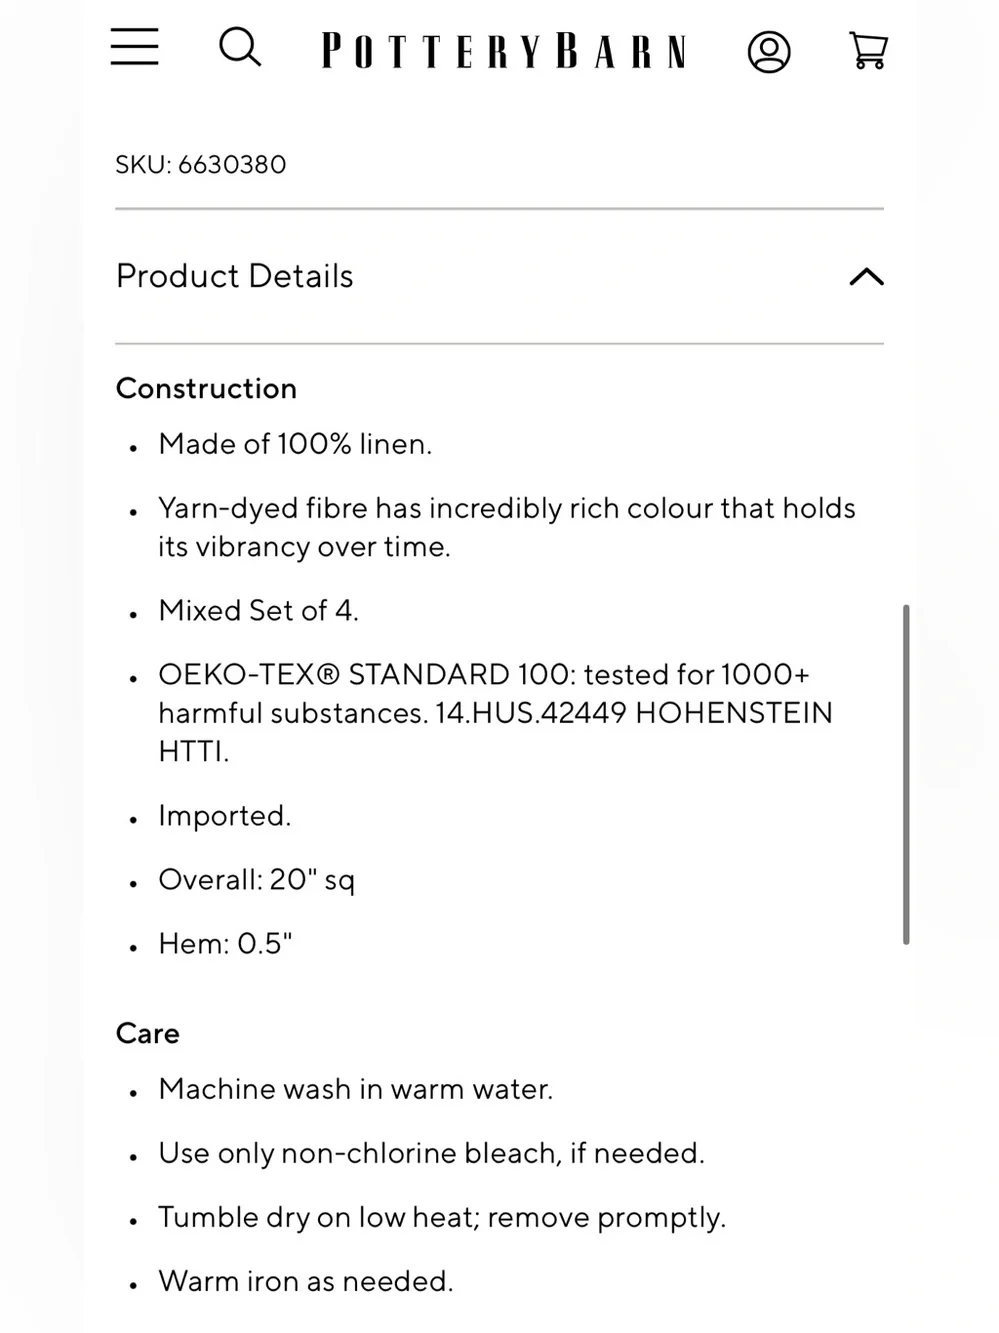Click "Machine wash in warm water" instruction
The width and height of the screenshot is (999, 1333).
point(355,1089)
